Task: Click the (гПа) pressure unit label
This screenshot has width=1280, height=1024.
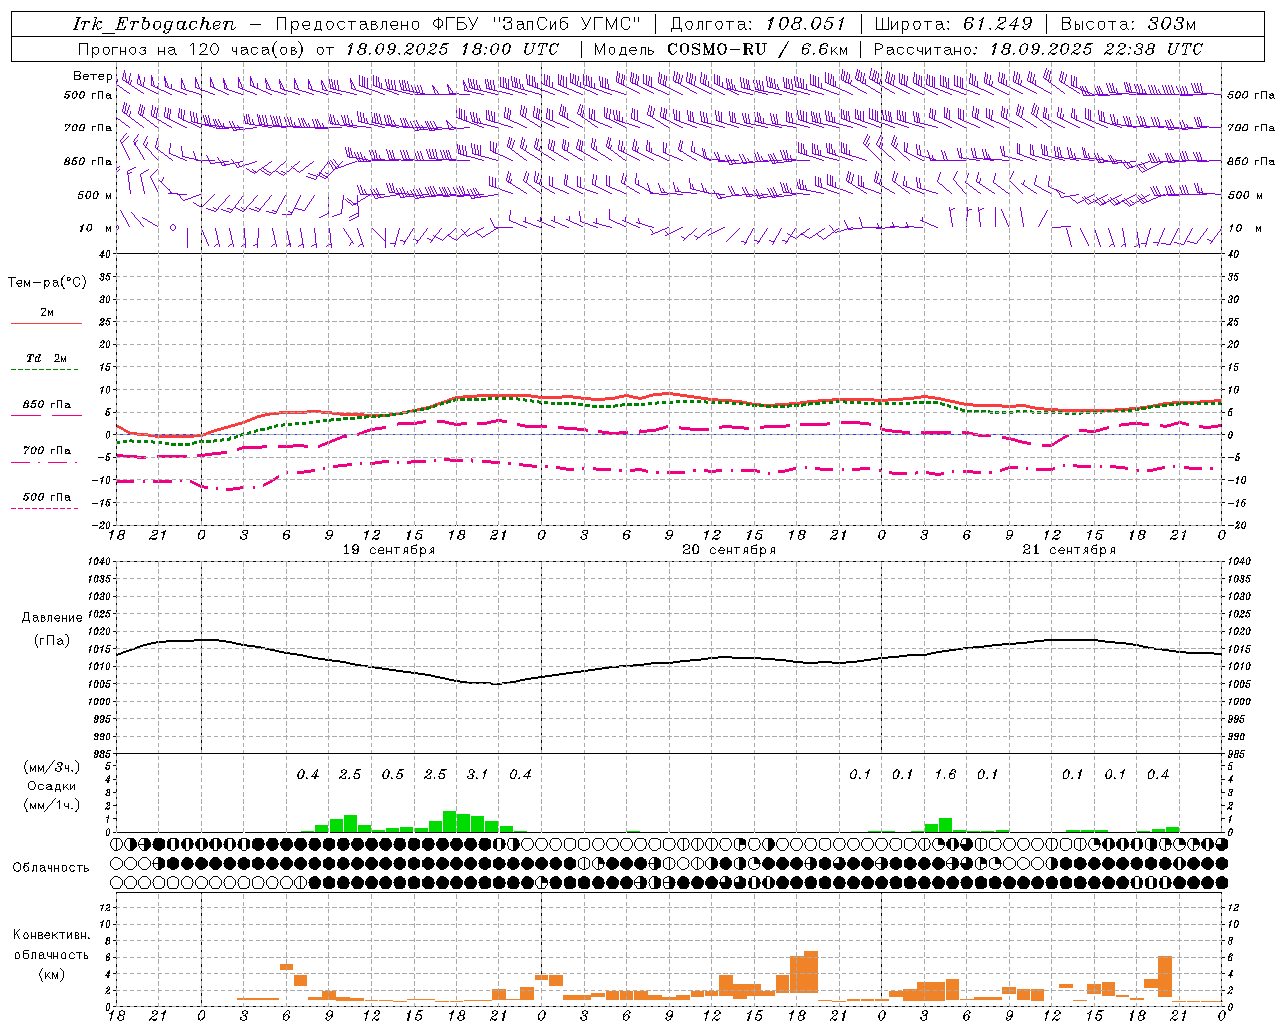Action: coord(52,640)
